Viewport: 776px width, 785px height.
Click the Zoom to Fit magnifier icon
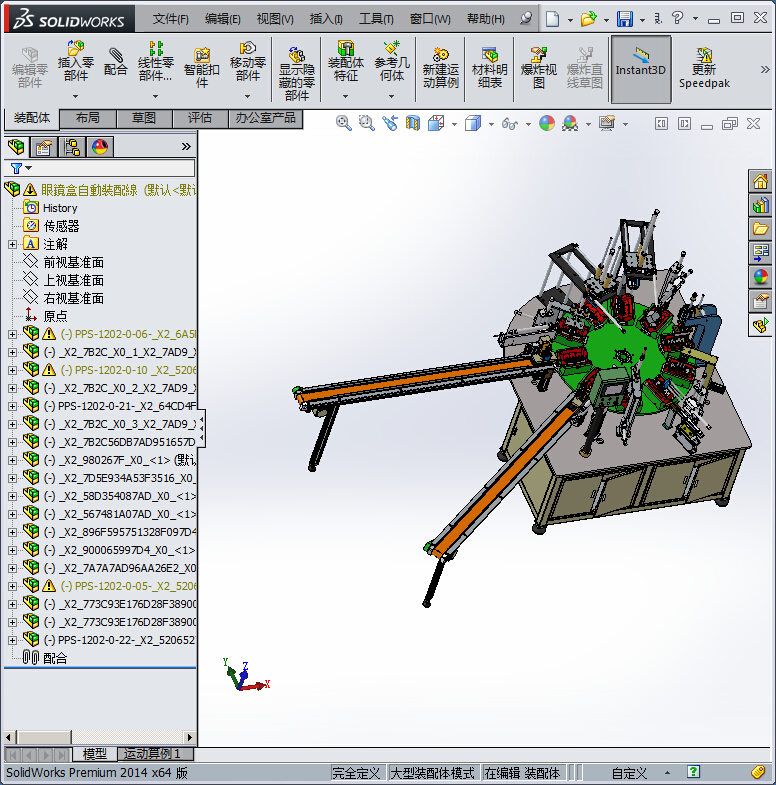343,123
